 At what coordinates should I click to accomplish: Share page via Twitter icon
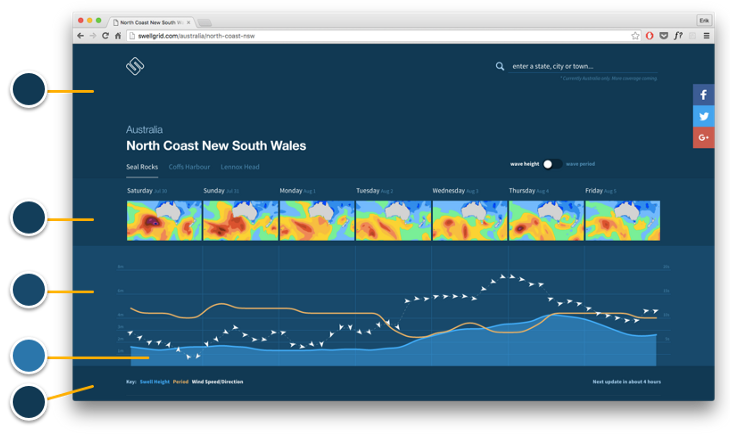[703, 116]
